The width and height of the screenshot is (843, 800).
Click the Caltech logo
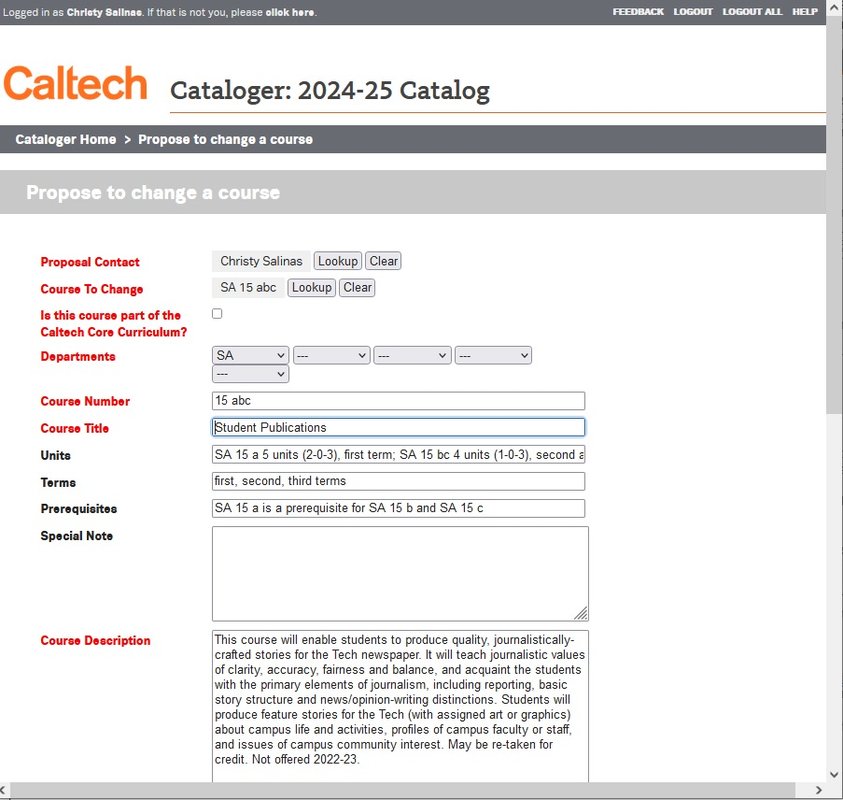coord(75,84)
